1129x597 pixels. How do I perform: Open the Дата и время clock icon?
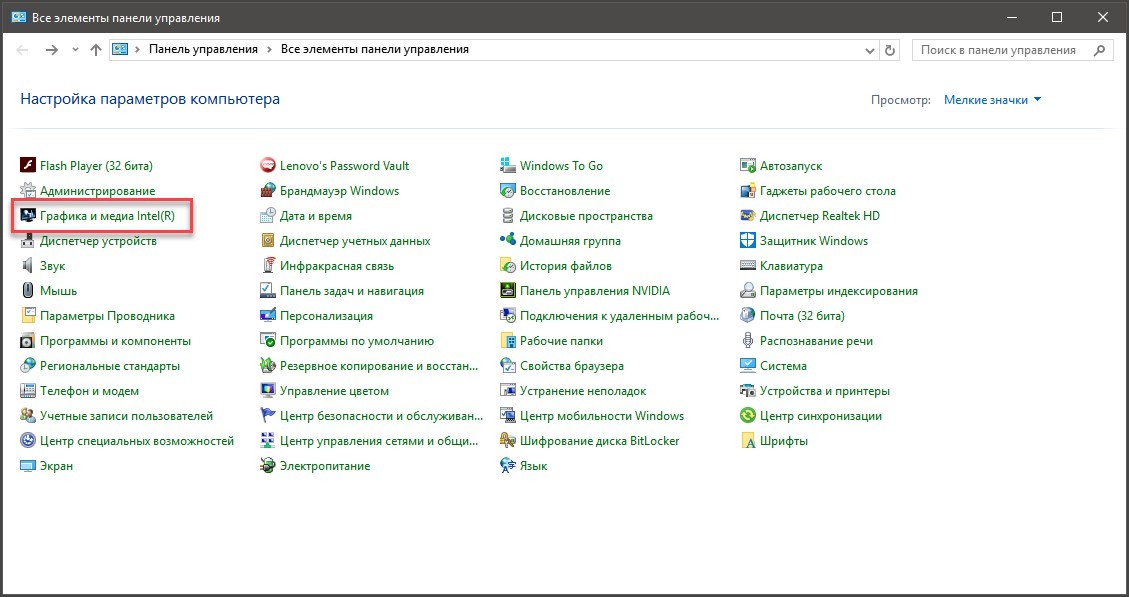click(268, 216)
